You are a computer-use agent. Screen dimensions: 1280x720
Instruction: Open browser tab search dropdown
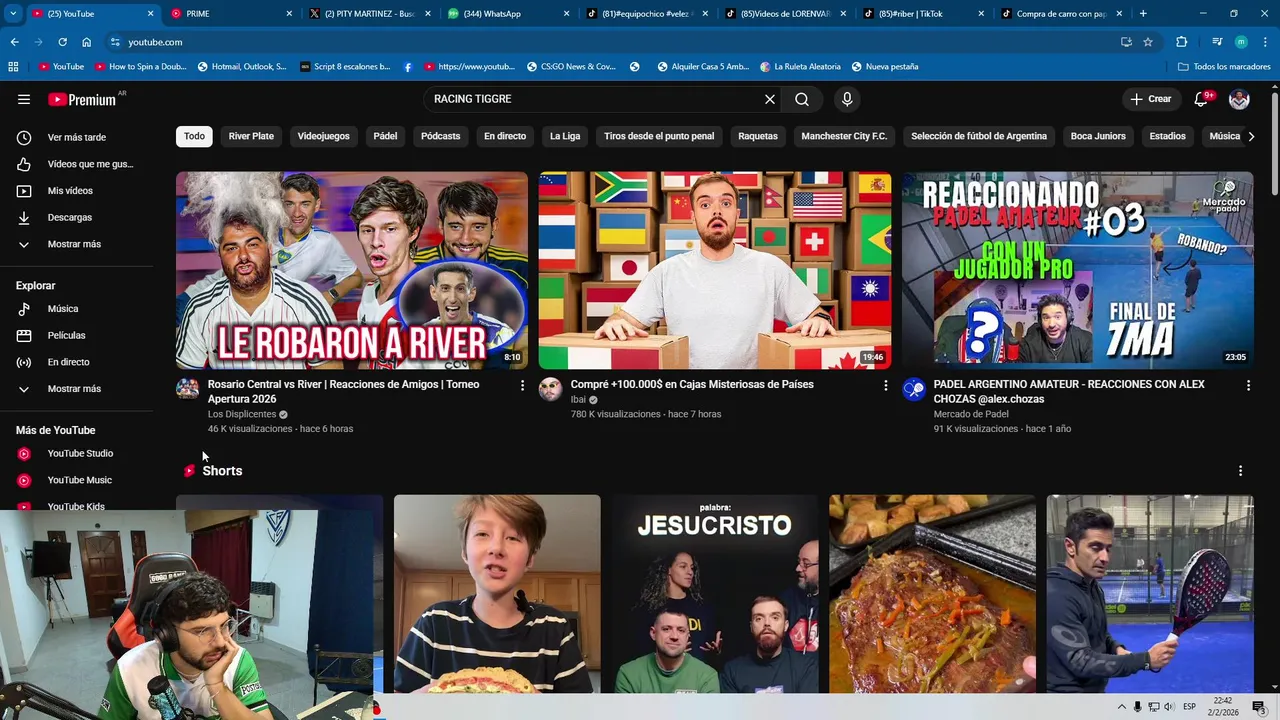(12, 14)
